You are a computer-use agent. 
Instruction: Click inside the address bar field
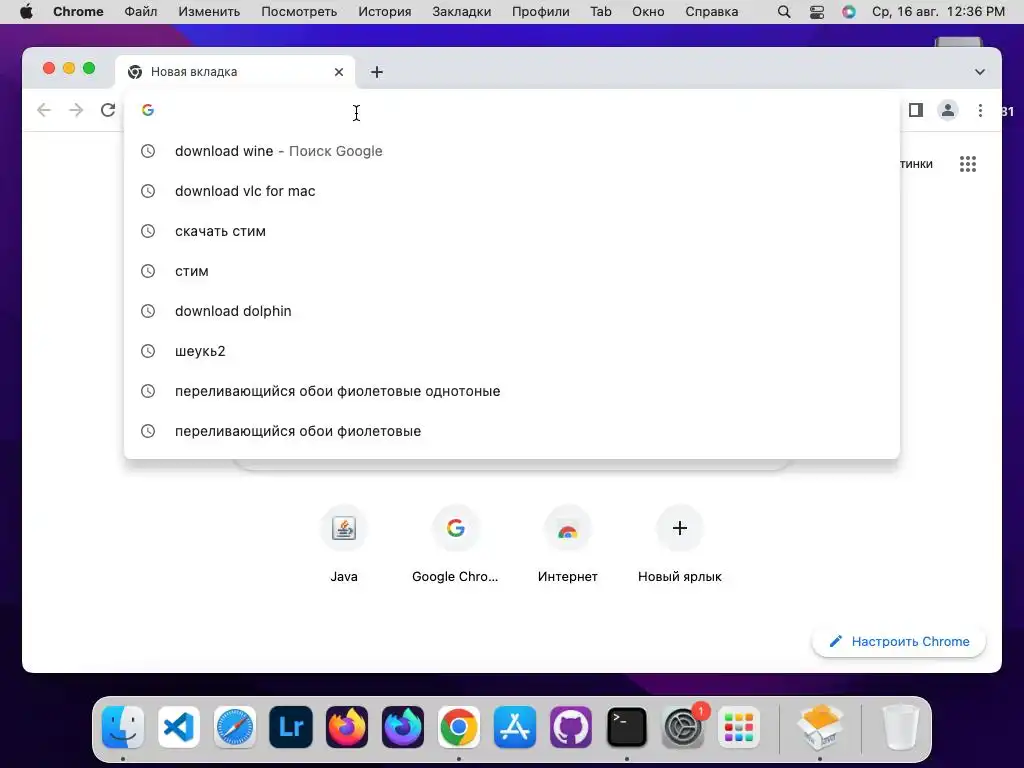pos(512,110)
